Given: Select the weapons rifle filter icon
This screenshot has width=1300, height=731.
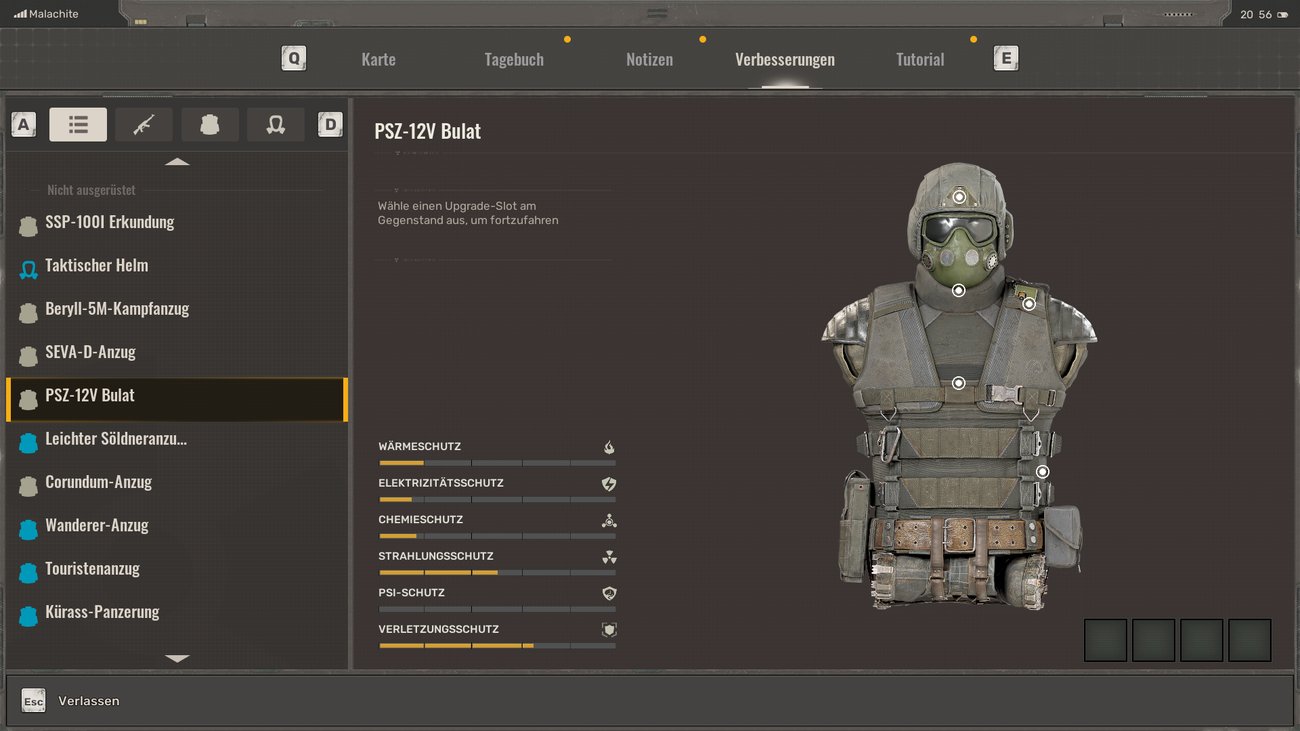Looking at the screenshot, I should [144, 124].
